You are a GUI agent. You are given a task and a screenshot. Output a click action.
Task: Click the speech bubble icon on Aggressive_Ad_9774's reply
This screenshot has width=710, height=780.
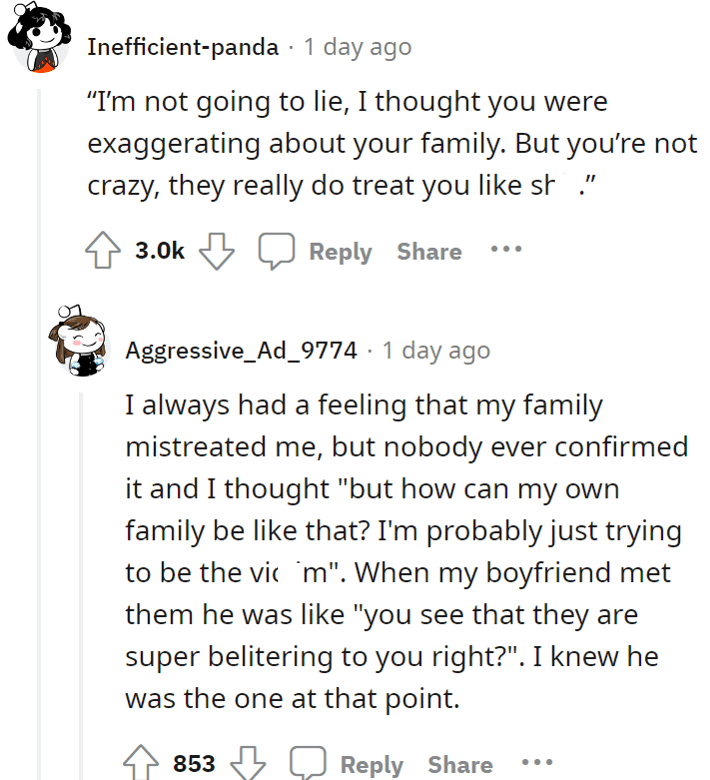pos(308,763)
